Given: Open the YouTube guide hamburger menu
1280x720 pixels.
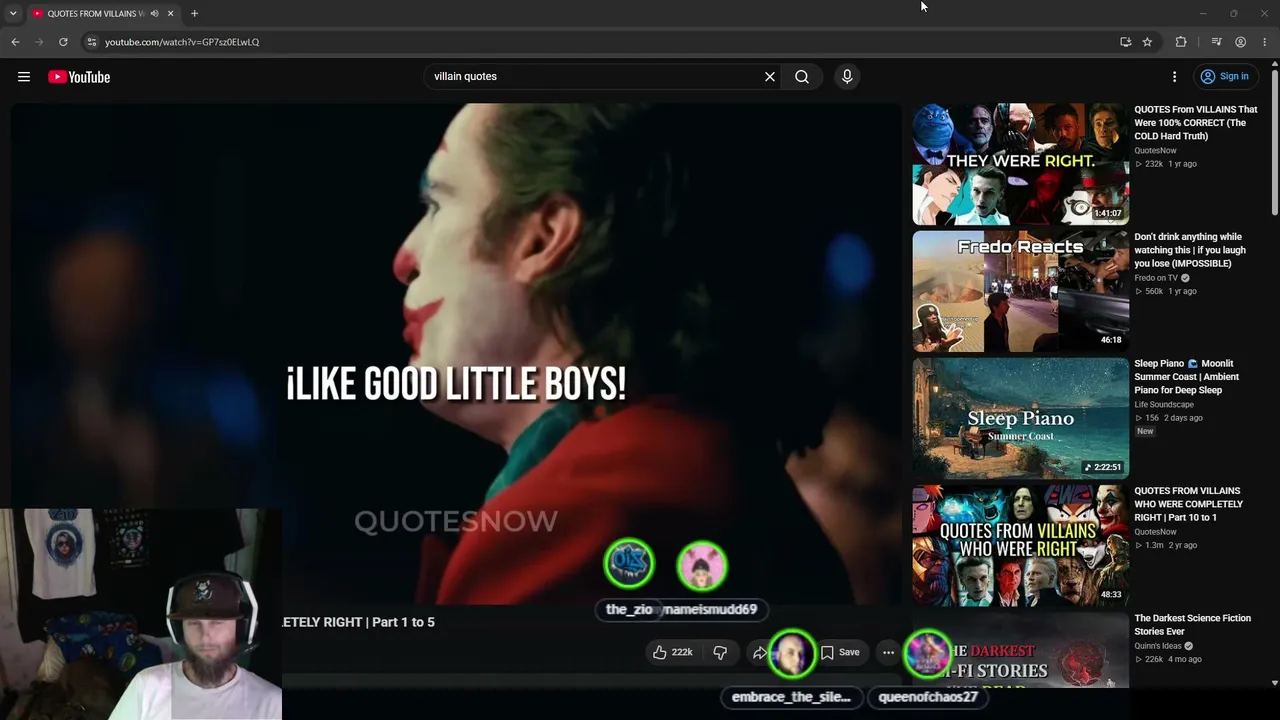Looking at the screenshot, I should pyautogui.click(x=24, y=77).
